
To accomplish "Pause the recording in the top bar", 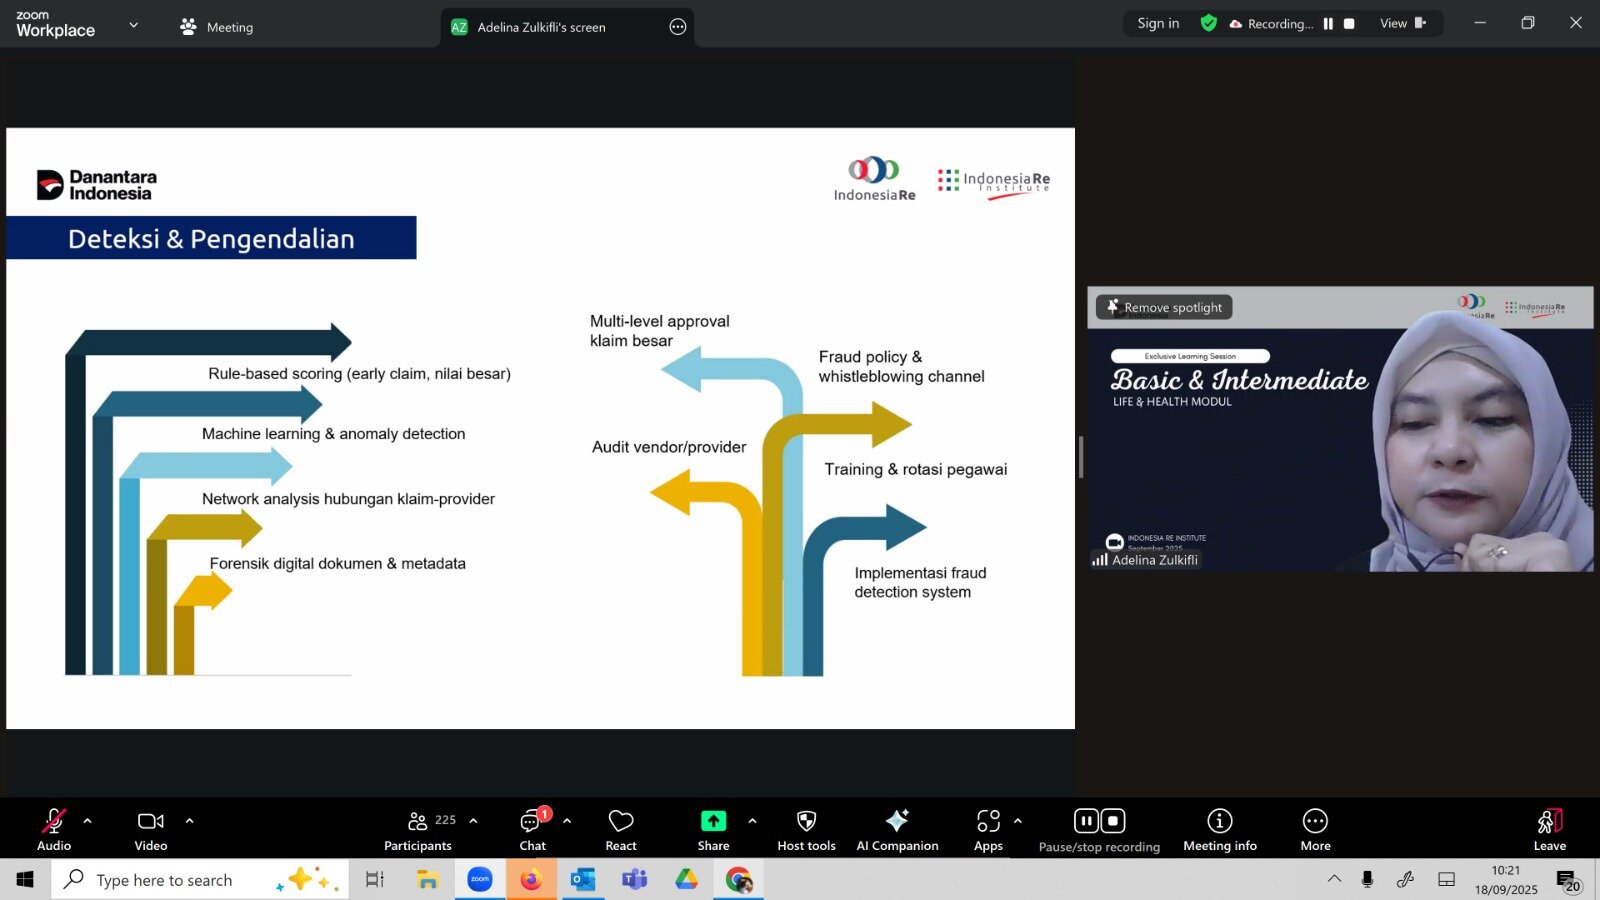I will (1328, 24).
